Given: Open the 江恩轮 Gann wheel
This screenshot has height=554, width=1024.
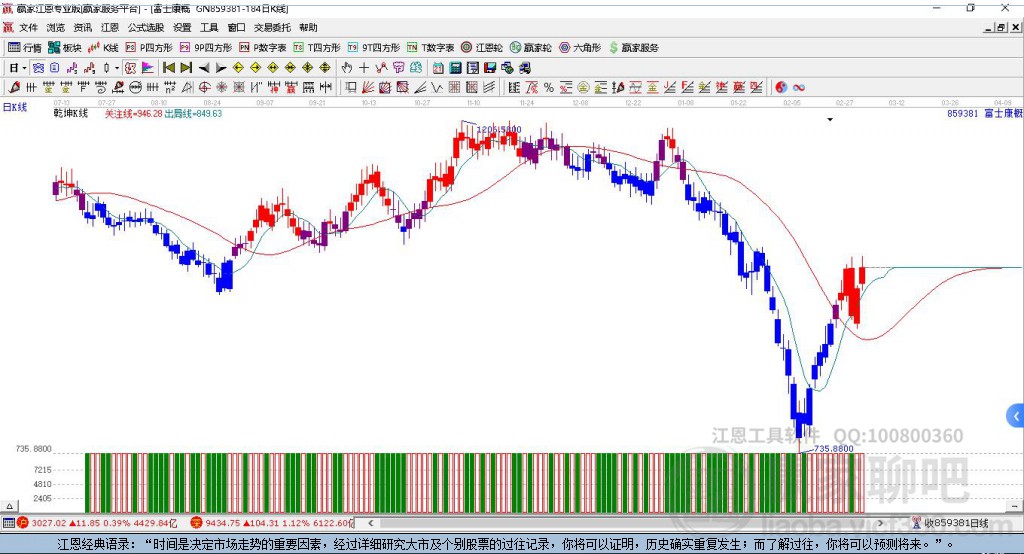Looking at the screenshot, I should 482,48.
